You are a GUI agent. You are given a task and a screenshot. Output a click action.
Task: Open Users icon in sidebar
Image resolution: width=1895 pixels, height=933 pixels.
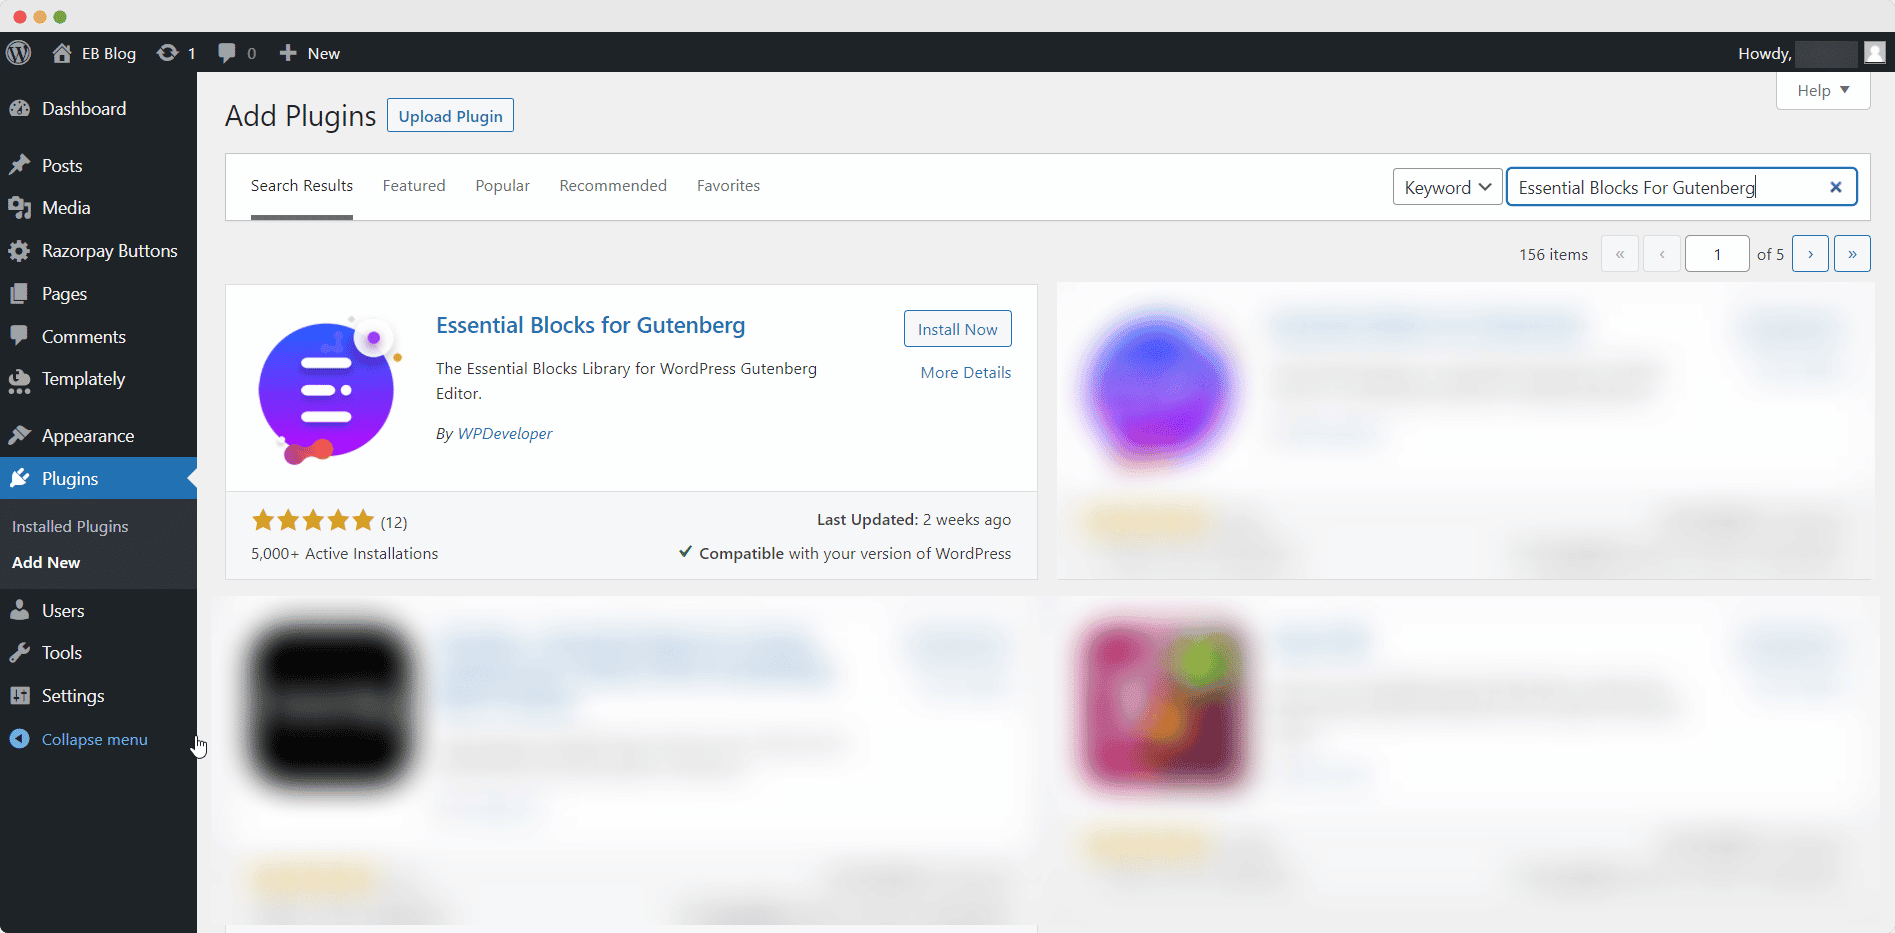point(19,610)
